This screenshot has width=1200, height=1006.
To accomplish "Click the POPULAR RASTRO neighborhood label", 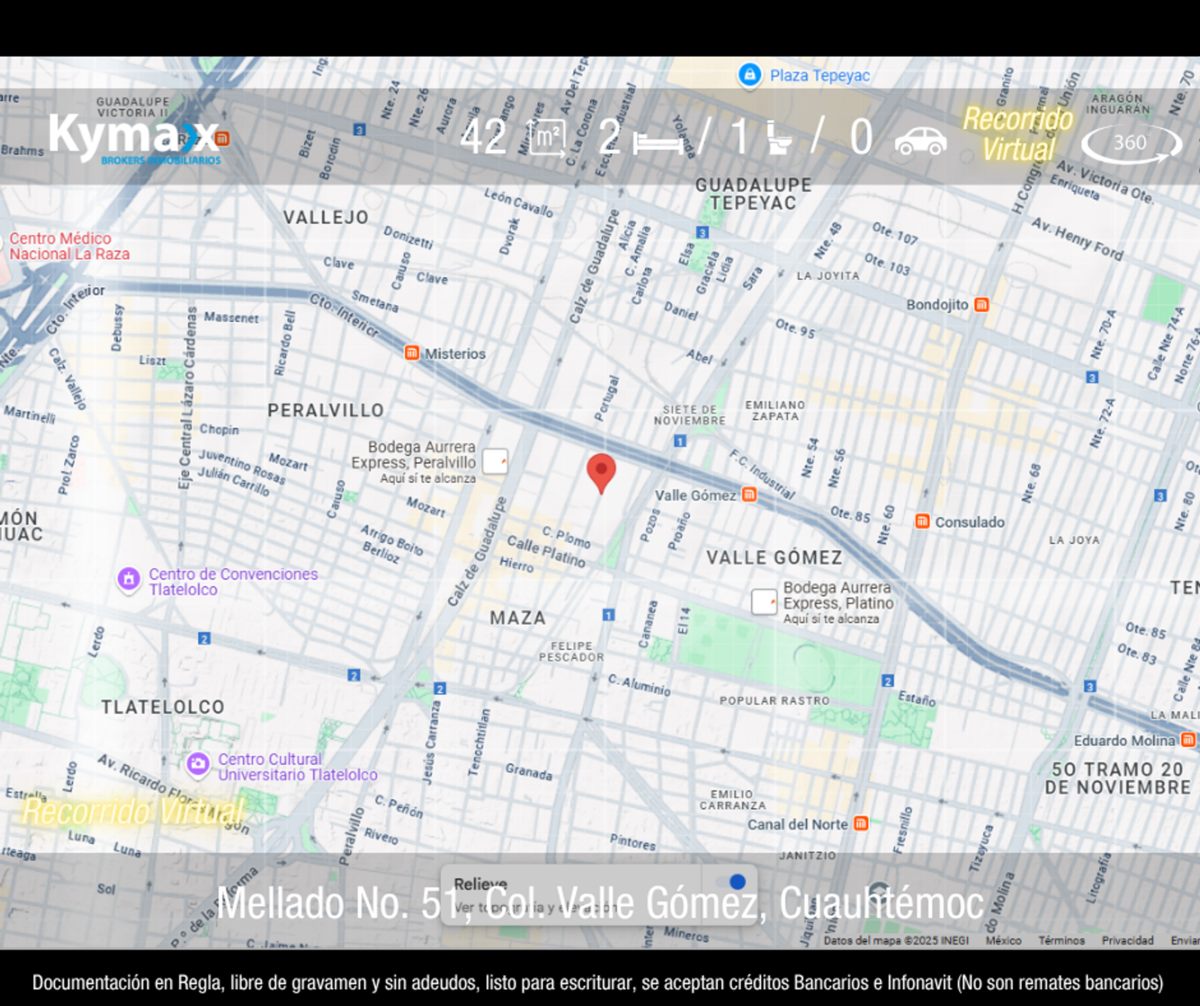I will pos(775,701).
